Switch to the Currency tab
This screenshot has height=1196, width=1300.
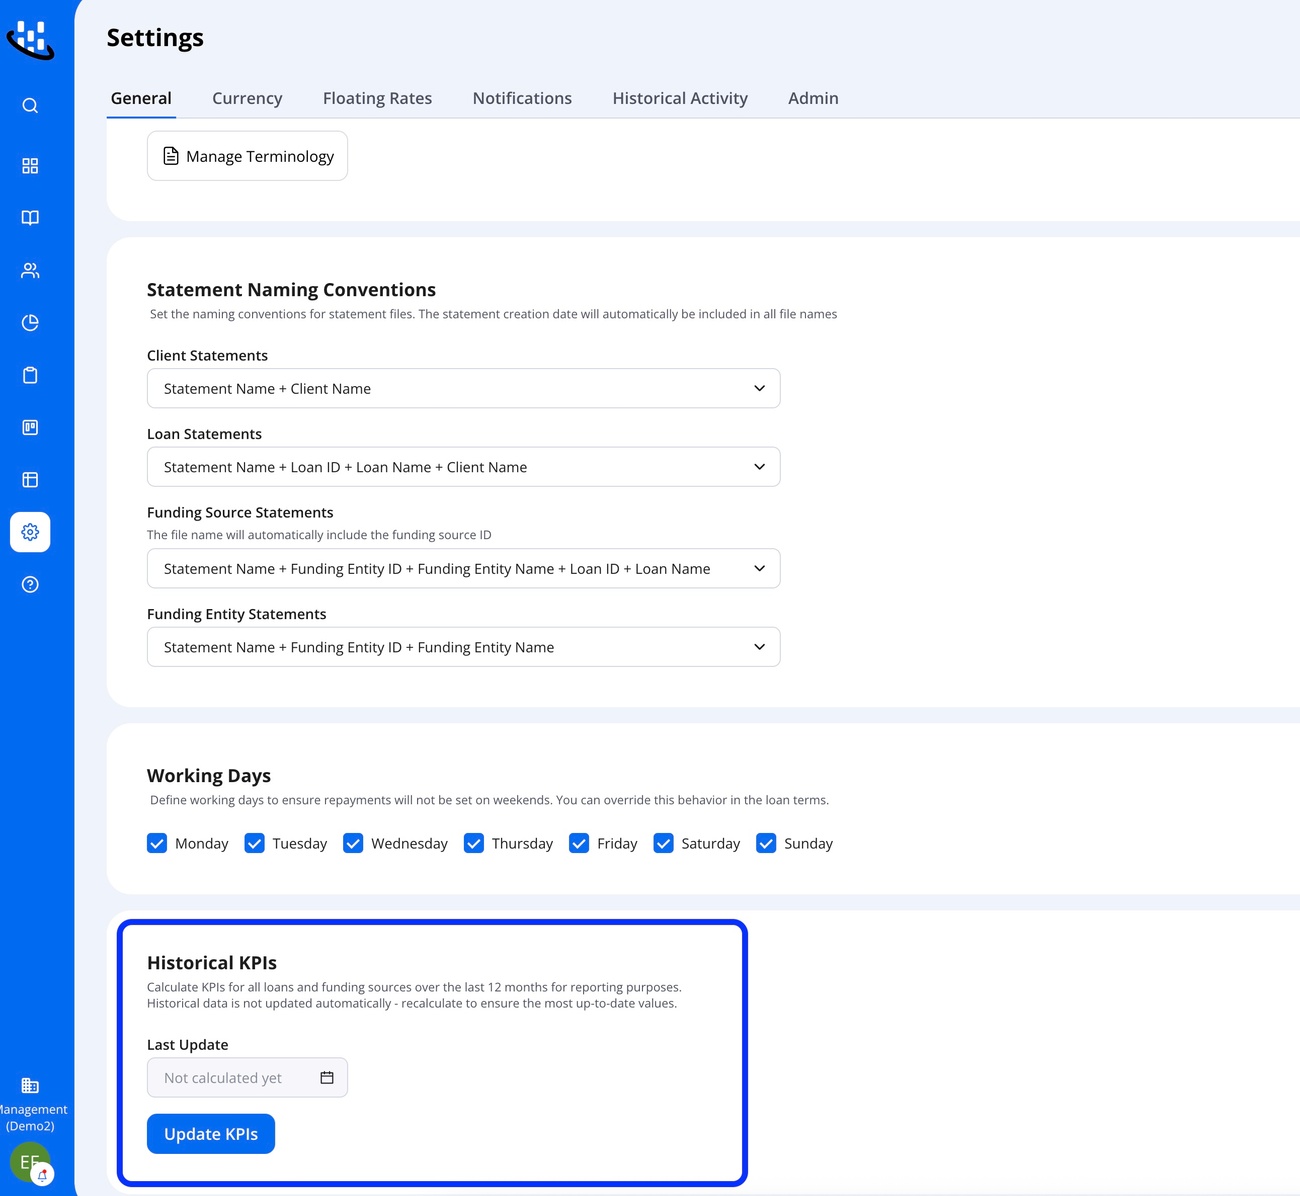pos(247,98)
